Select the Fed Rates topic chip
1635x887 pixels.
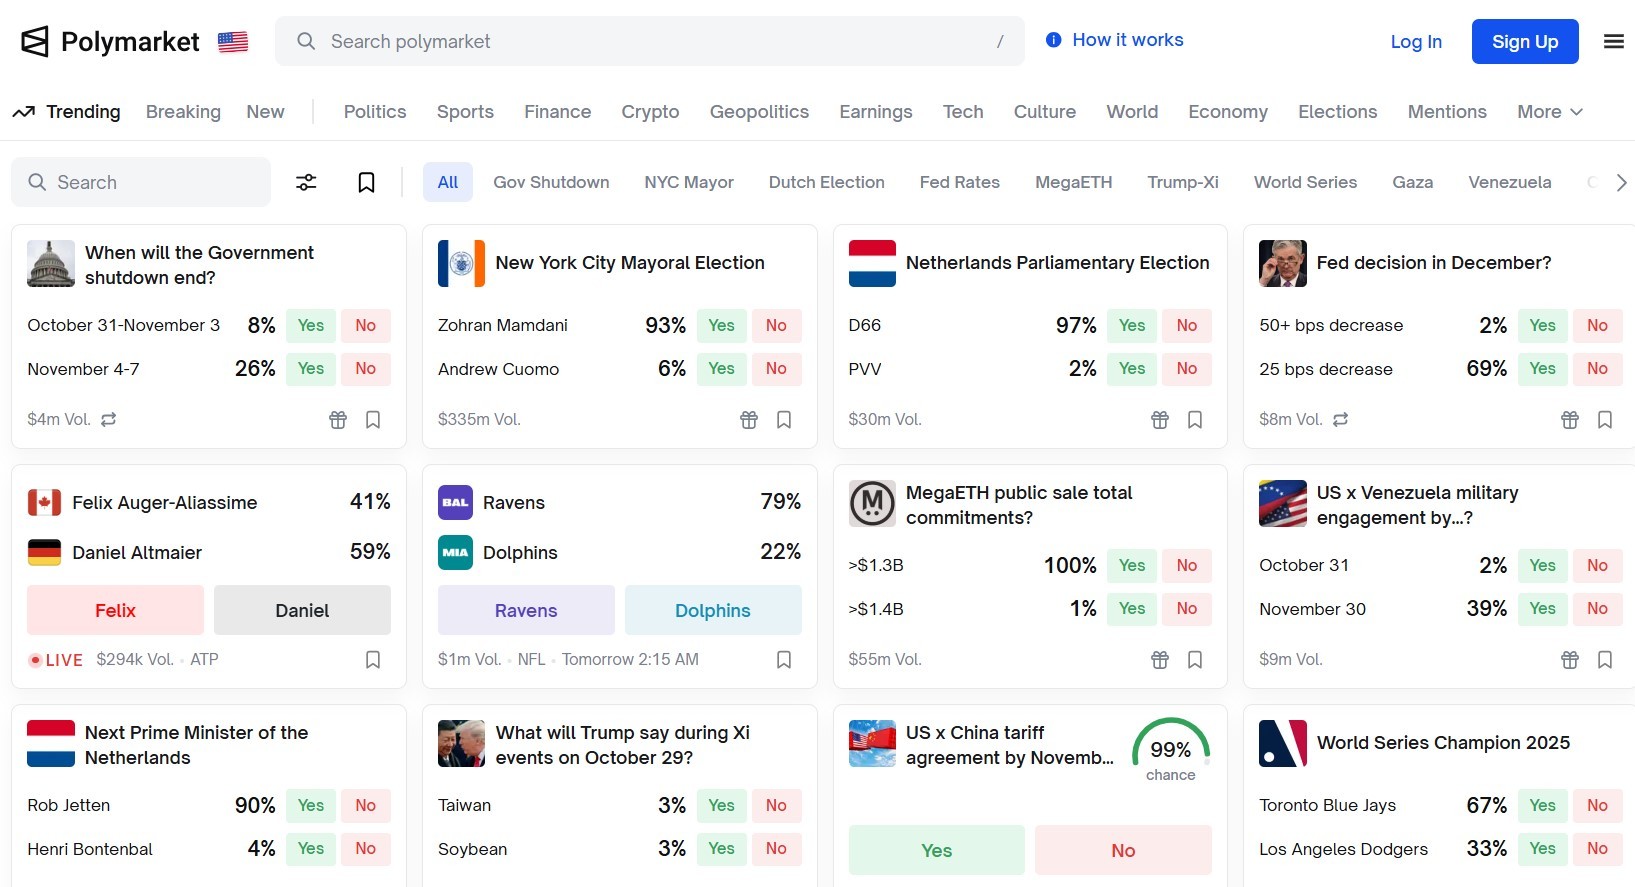tap(959, 182)
